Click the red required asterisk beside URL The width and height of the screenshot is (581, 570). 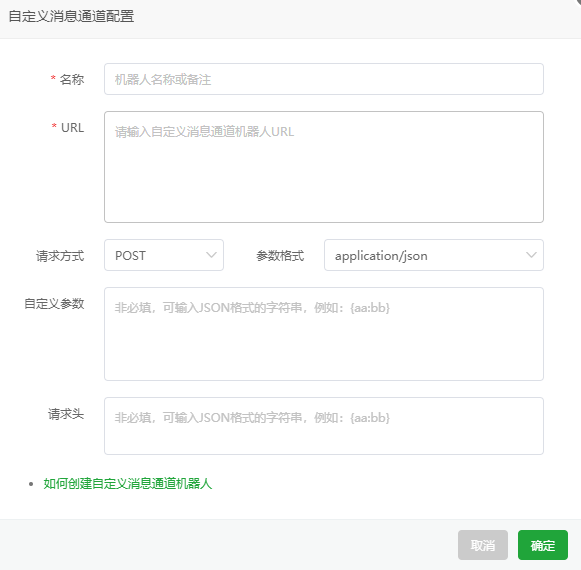54,126
